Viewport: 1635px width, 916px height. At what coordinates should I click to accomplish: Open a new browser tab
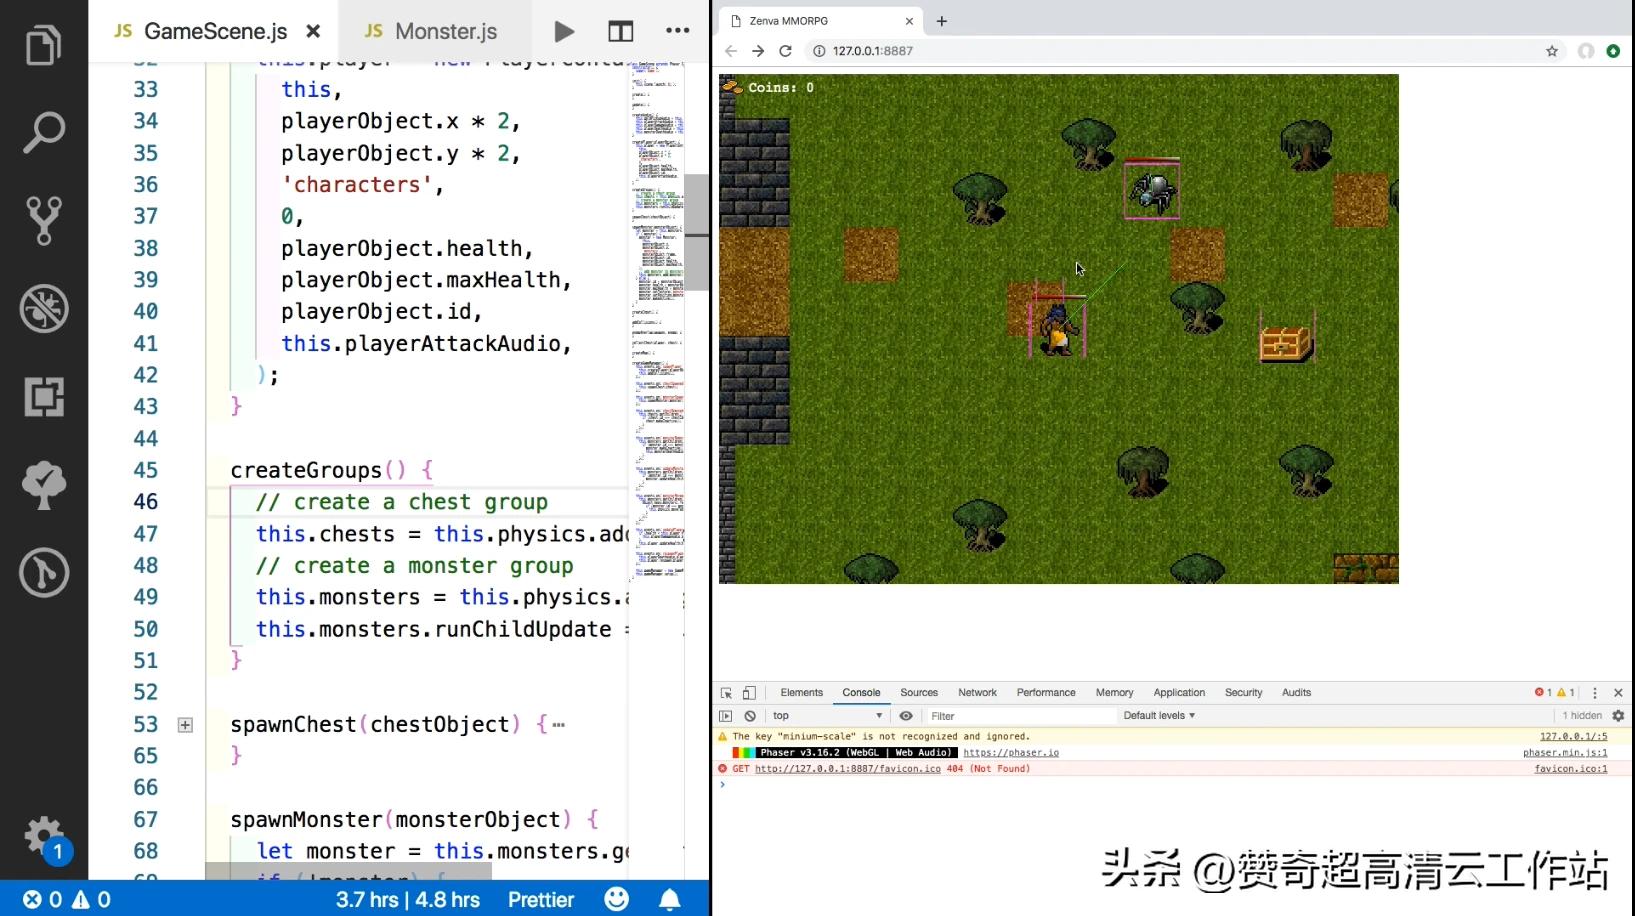point(942,21)
